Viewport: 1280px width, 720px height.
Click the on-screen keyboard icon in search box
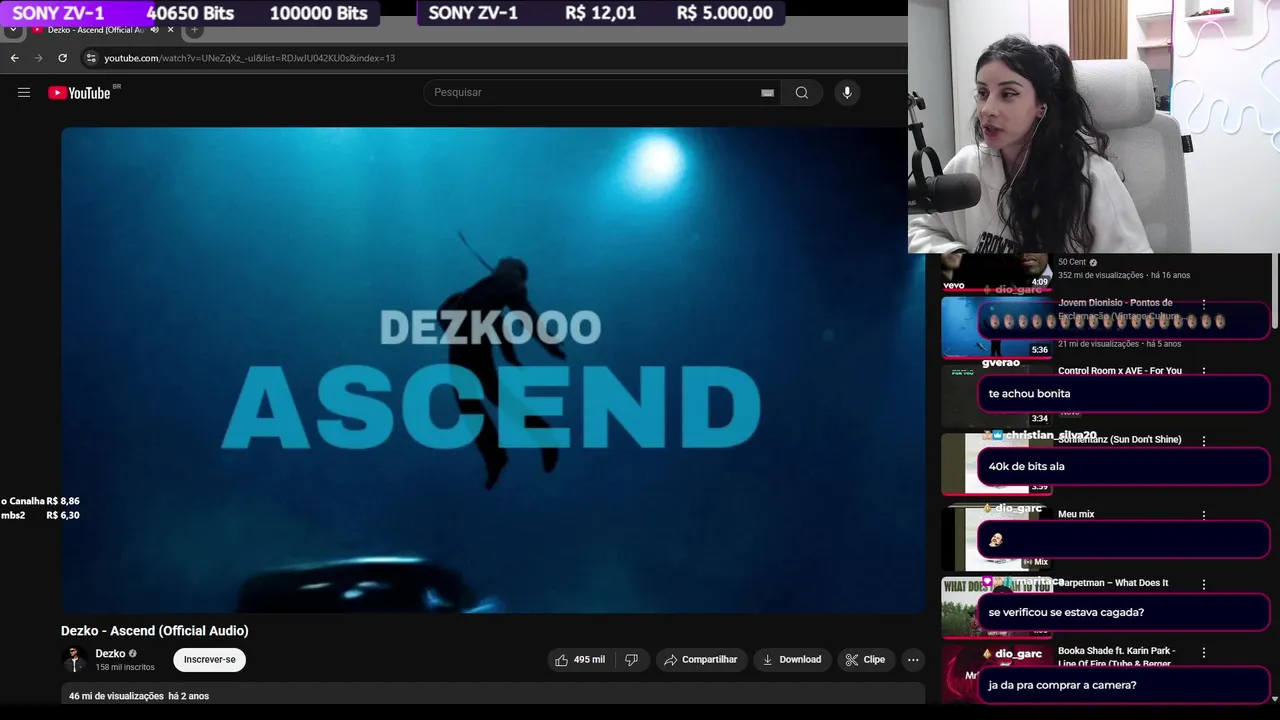tap(767, 93)
